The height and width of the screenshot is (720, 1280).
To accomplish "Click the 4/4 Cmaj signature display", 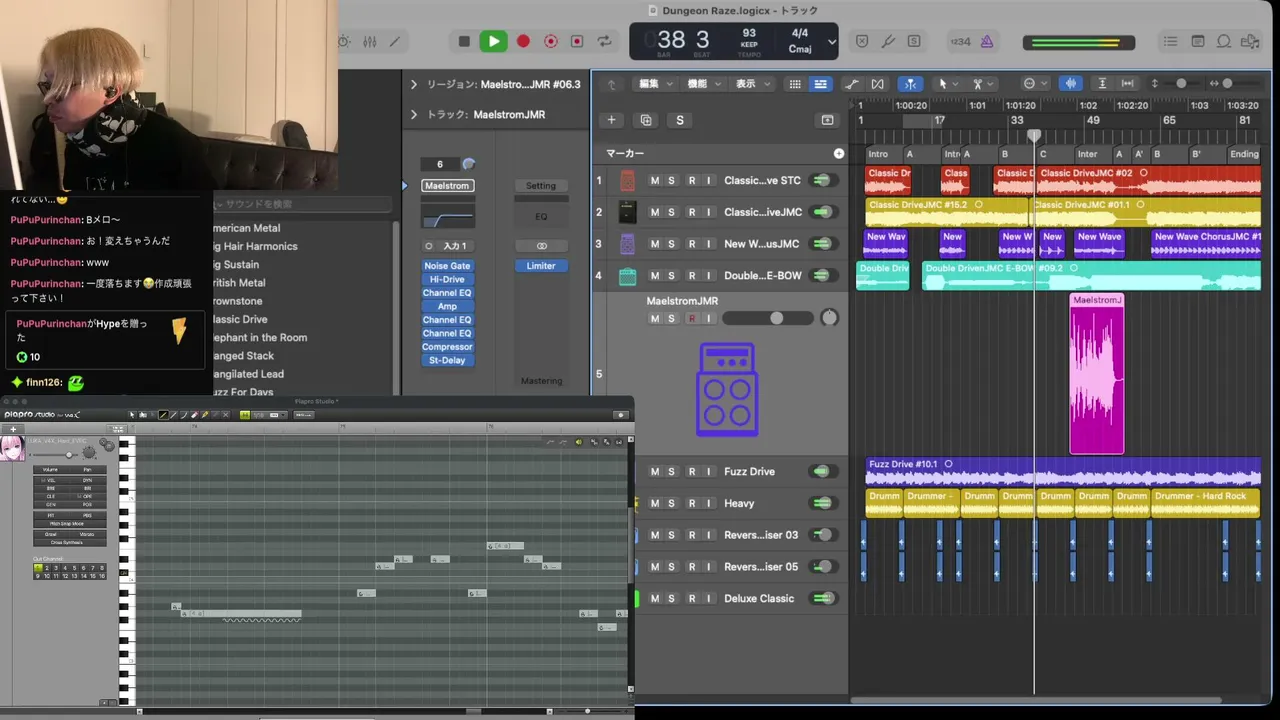I will [x=800, y=41].
